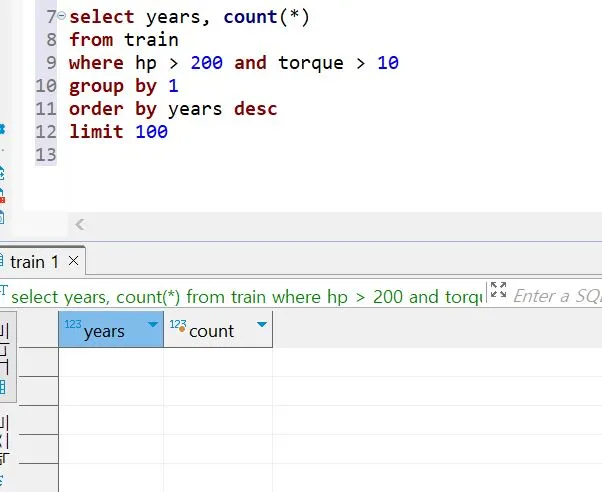Click the executed query text in the result bar
Screen dimensions: 602x492
pyautogui.click(x=246, y=297)
